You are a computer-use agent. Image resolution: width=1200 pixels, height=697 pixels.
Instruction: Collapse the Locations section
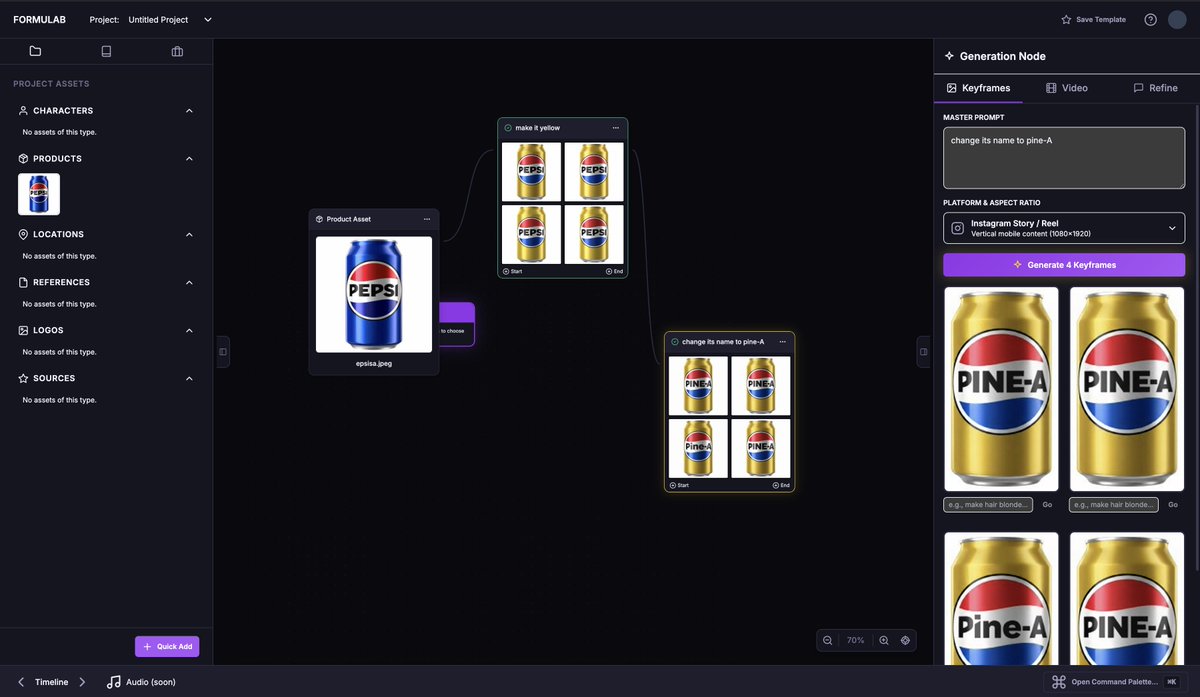click(189, 235)
